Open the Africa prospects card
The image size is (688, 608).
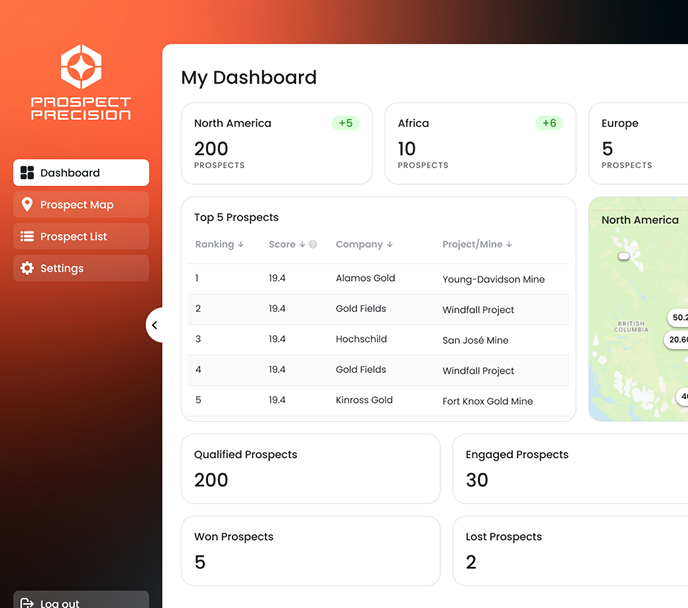point(480,143)
